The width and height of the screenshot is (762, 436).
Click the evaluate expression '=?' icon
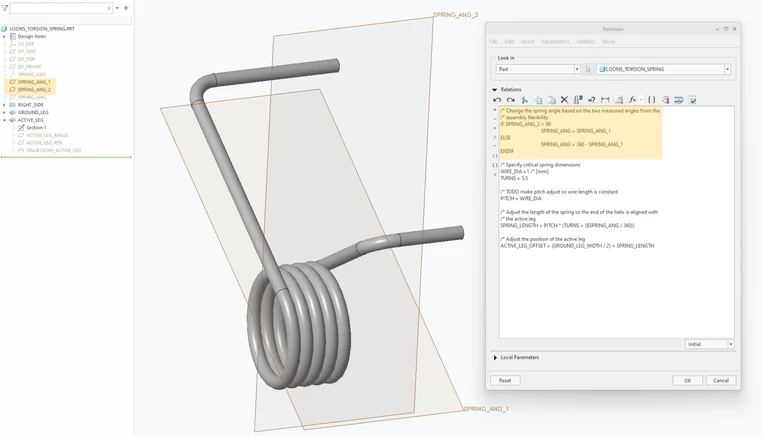pos(591,100)
